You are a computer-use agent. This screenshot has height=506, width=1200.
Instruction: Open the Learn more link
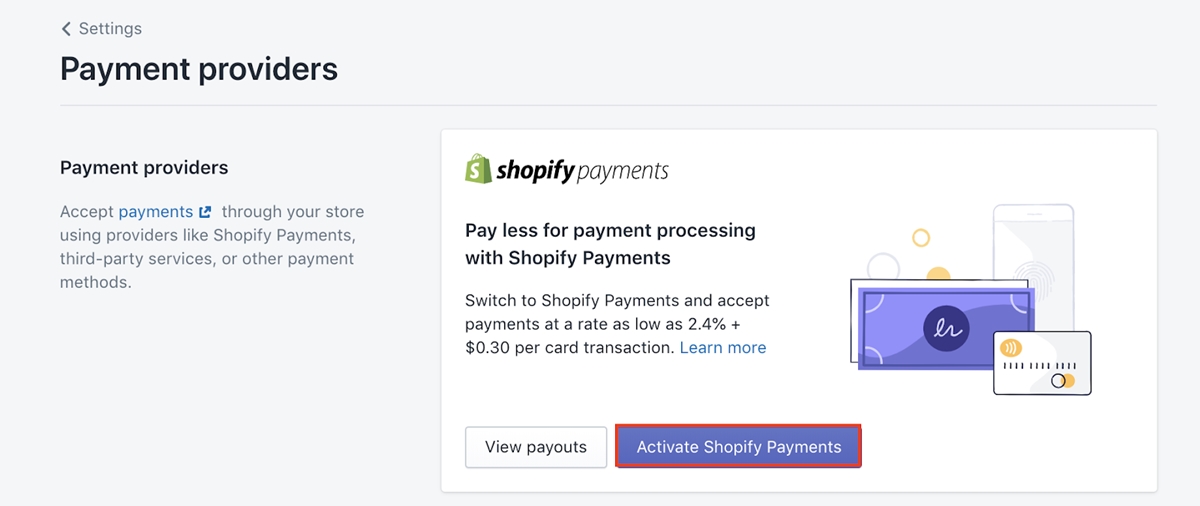pyautogui.click(x=723, y=348)
